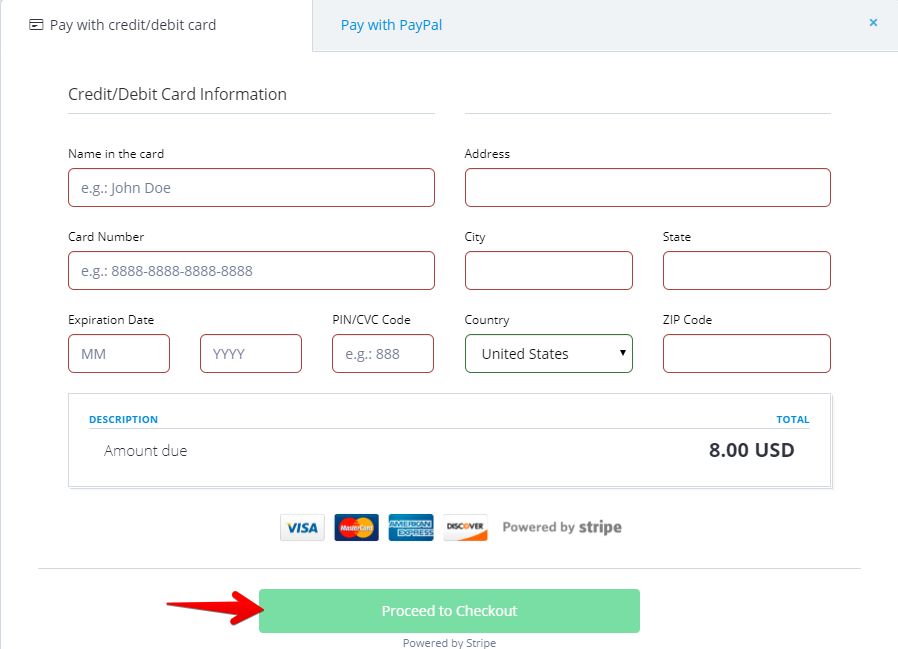
Task: Focus the Name in the card field
Action: click(x=251, y=188)
